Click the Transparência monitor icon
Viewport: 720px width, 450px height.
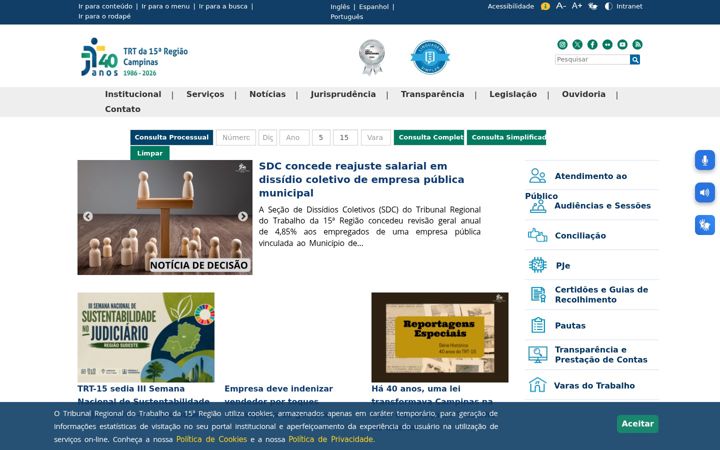point(537,354)
